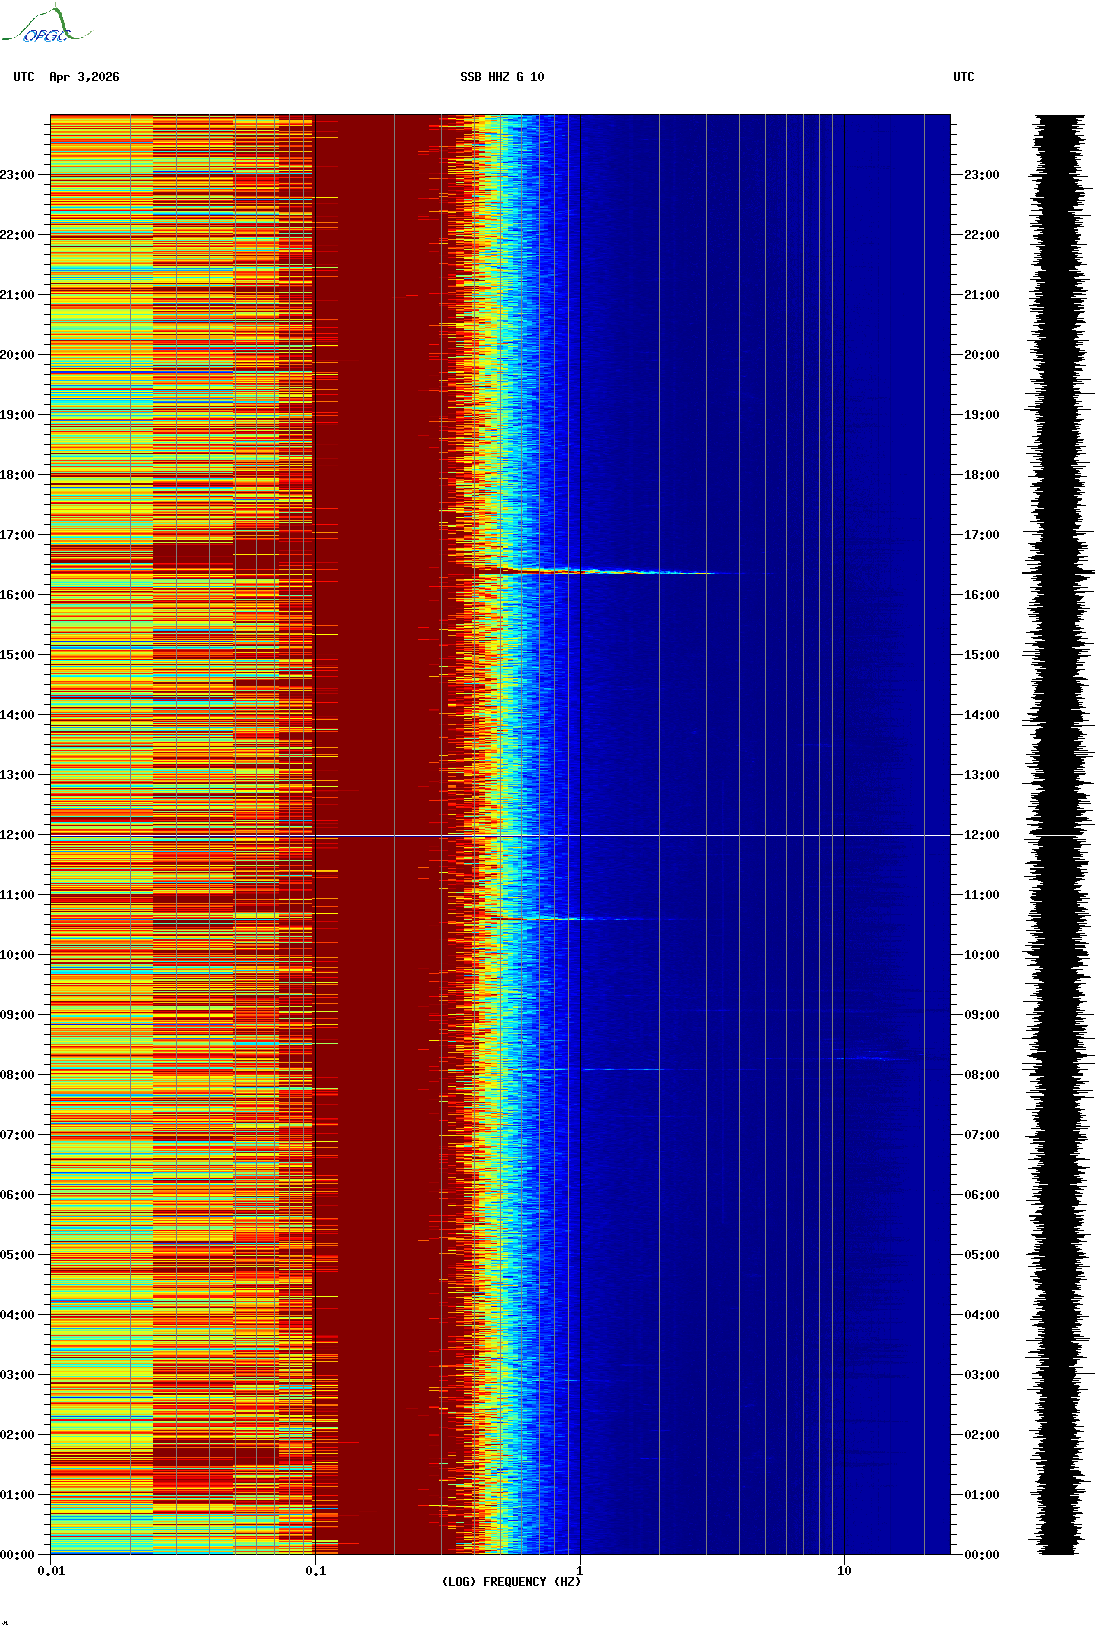This screenshot has height=1634, width=1102.
Task: Click the UTC label at top right
Action: pyautogui.click(x=963, y=77)
